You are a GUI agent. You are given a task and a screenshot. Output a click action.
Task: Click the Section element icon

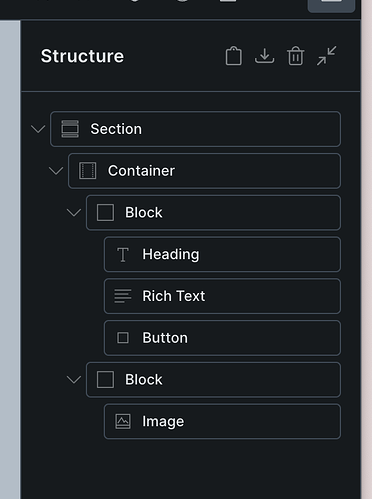[70, 129]
